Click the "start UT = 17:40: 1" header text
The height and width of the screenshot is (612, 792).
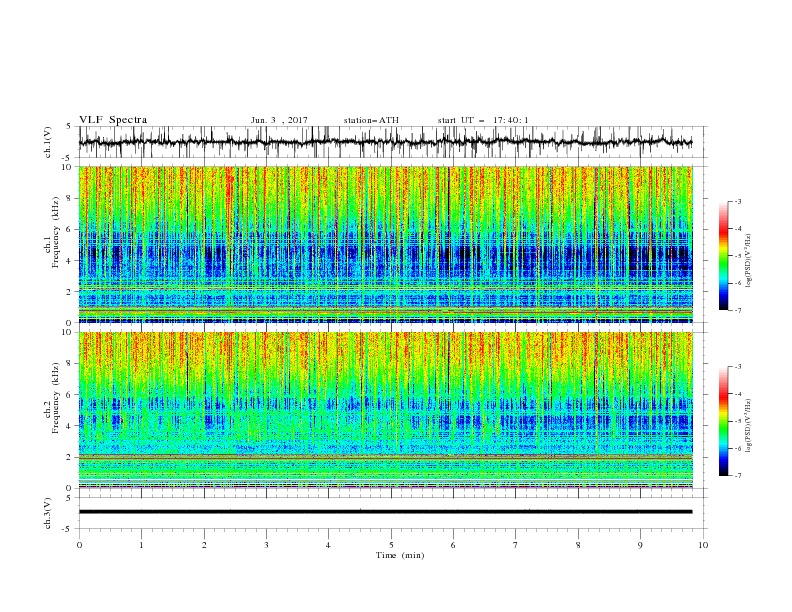point(483,120)
